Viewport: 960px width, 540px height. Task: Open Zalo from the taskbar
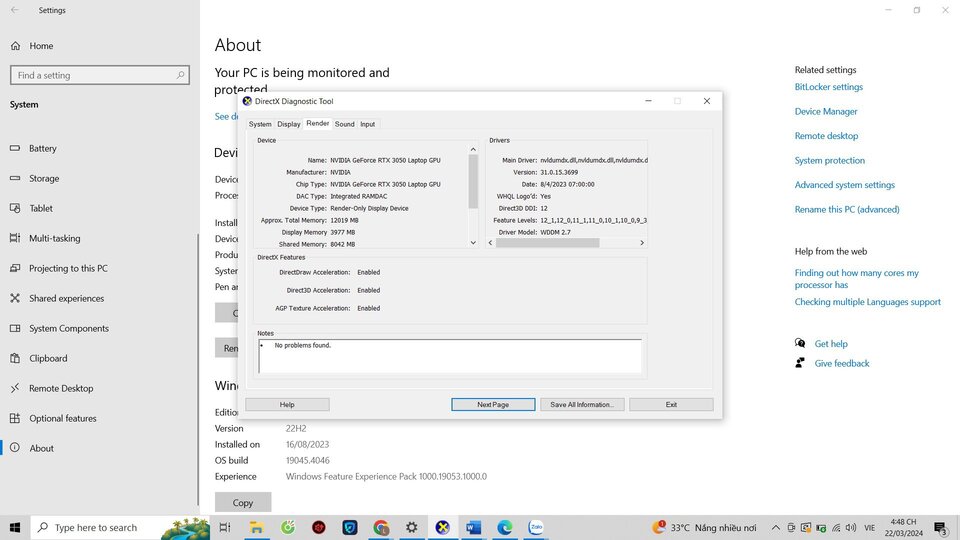(x=536, y=527)
